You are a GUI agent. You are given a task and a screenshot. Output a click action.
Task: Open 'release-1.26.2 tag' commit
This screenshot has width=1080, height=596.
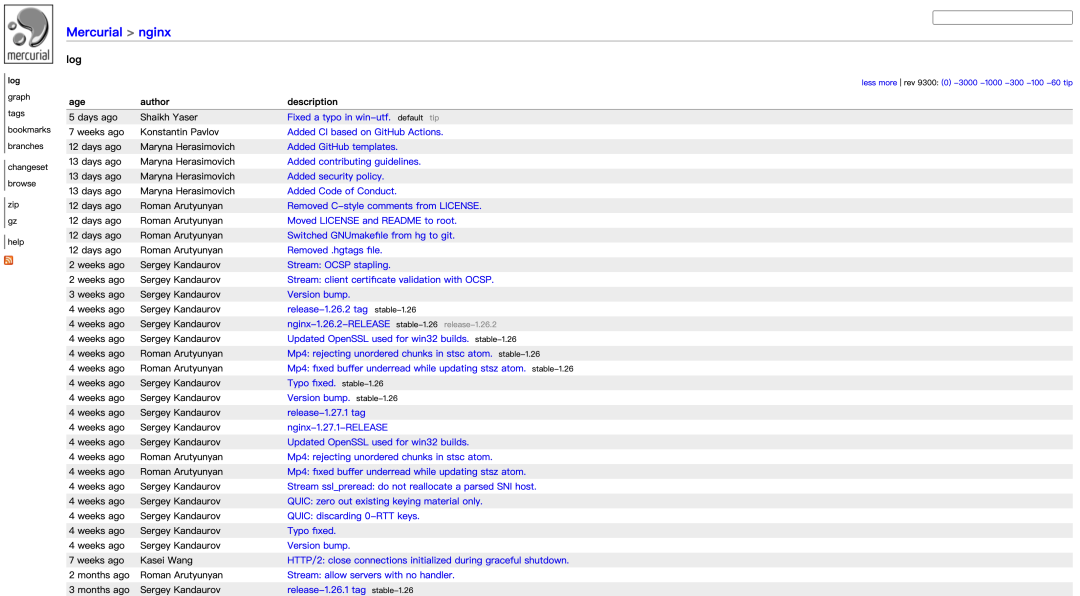pyautogui.click(x=327, y=309)
